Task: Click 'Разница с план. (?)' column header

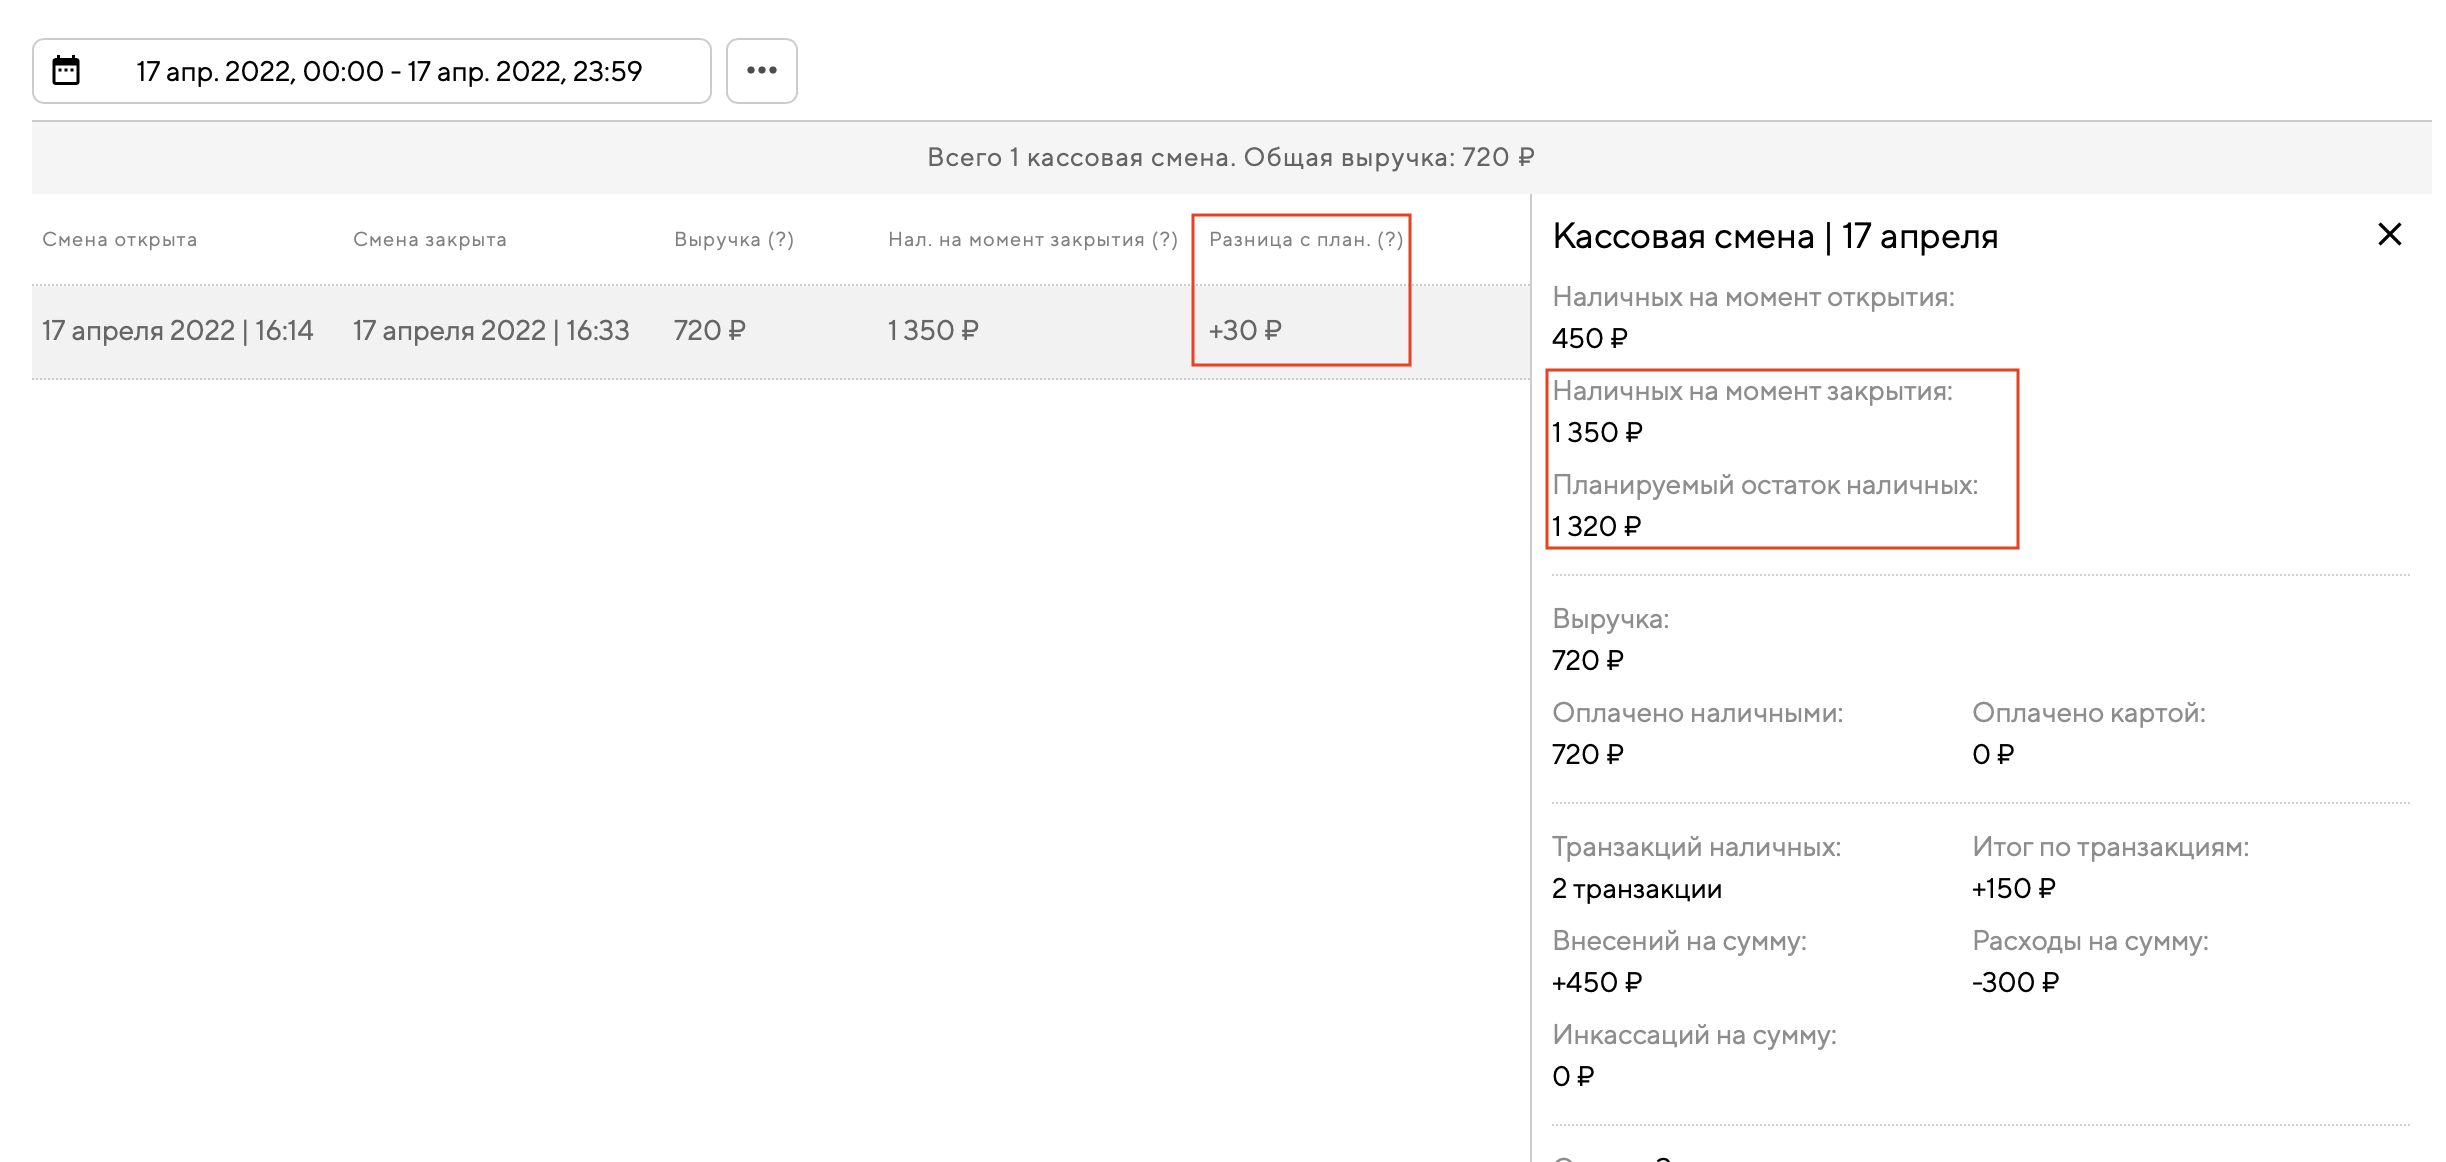Action: coord(1305,240)
